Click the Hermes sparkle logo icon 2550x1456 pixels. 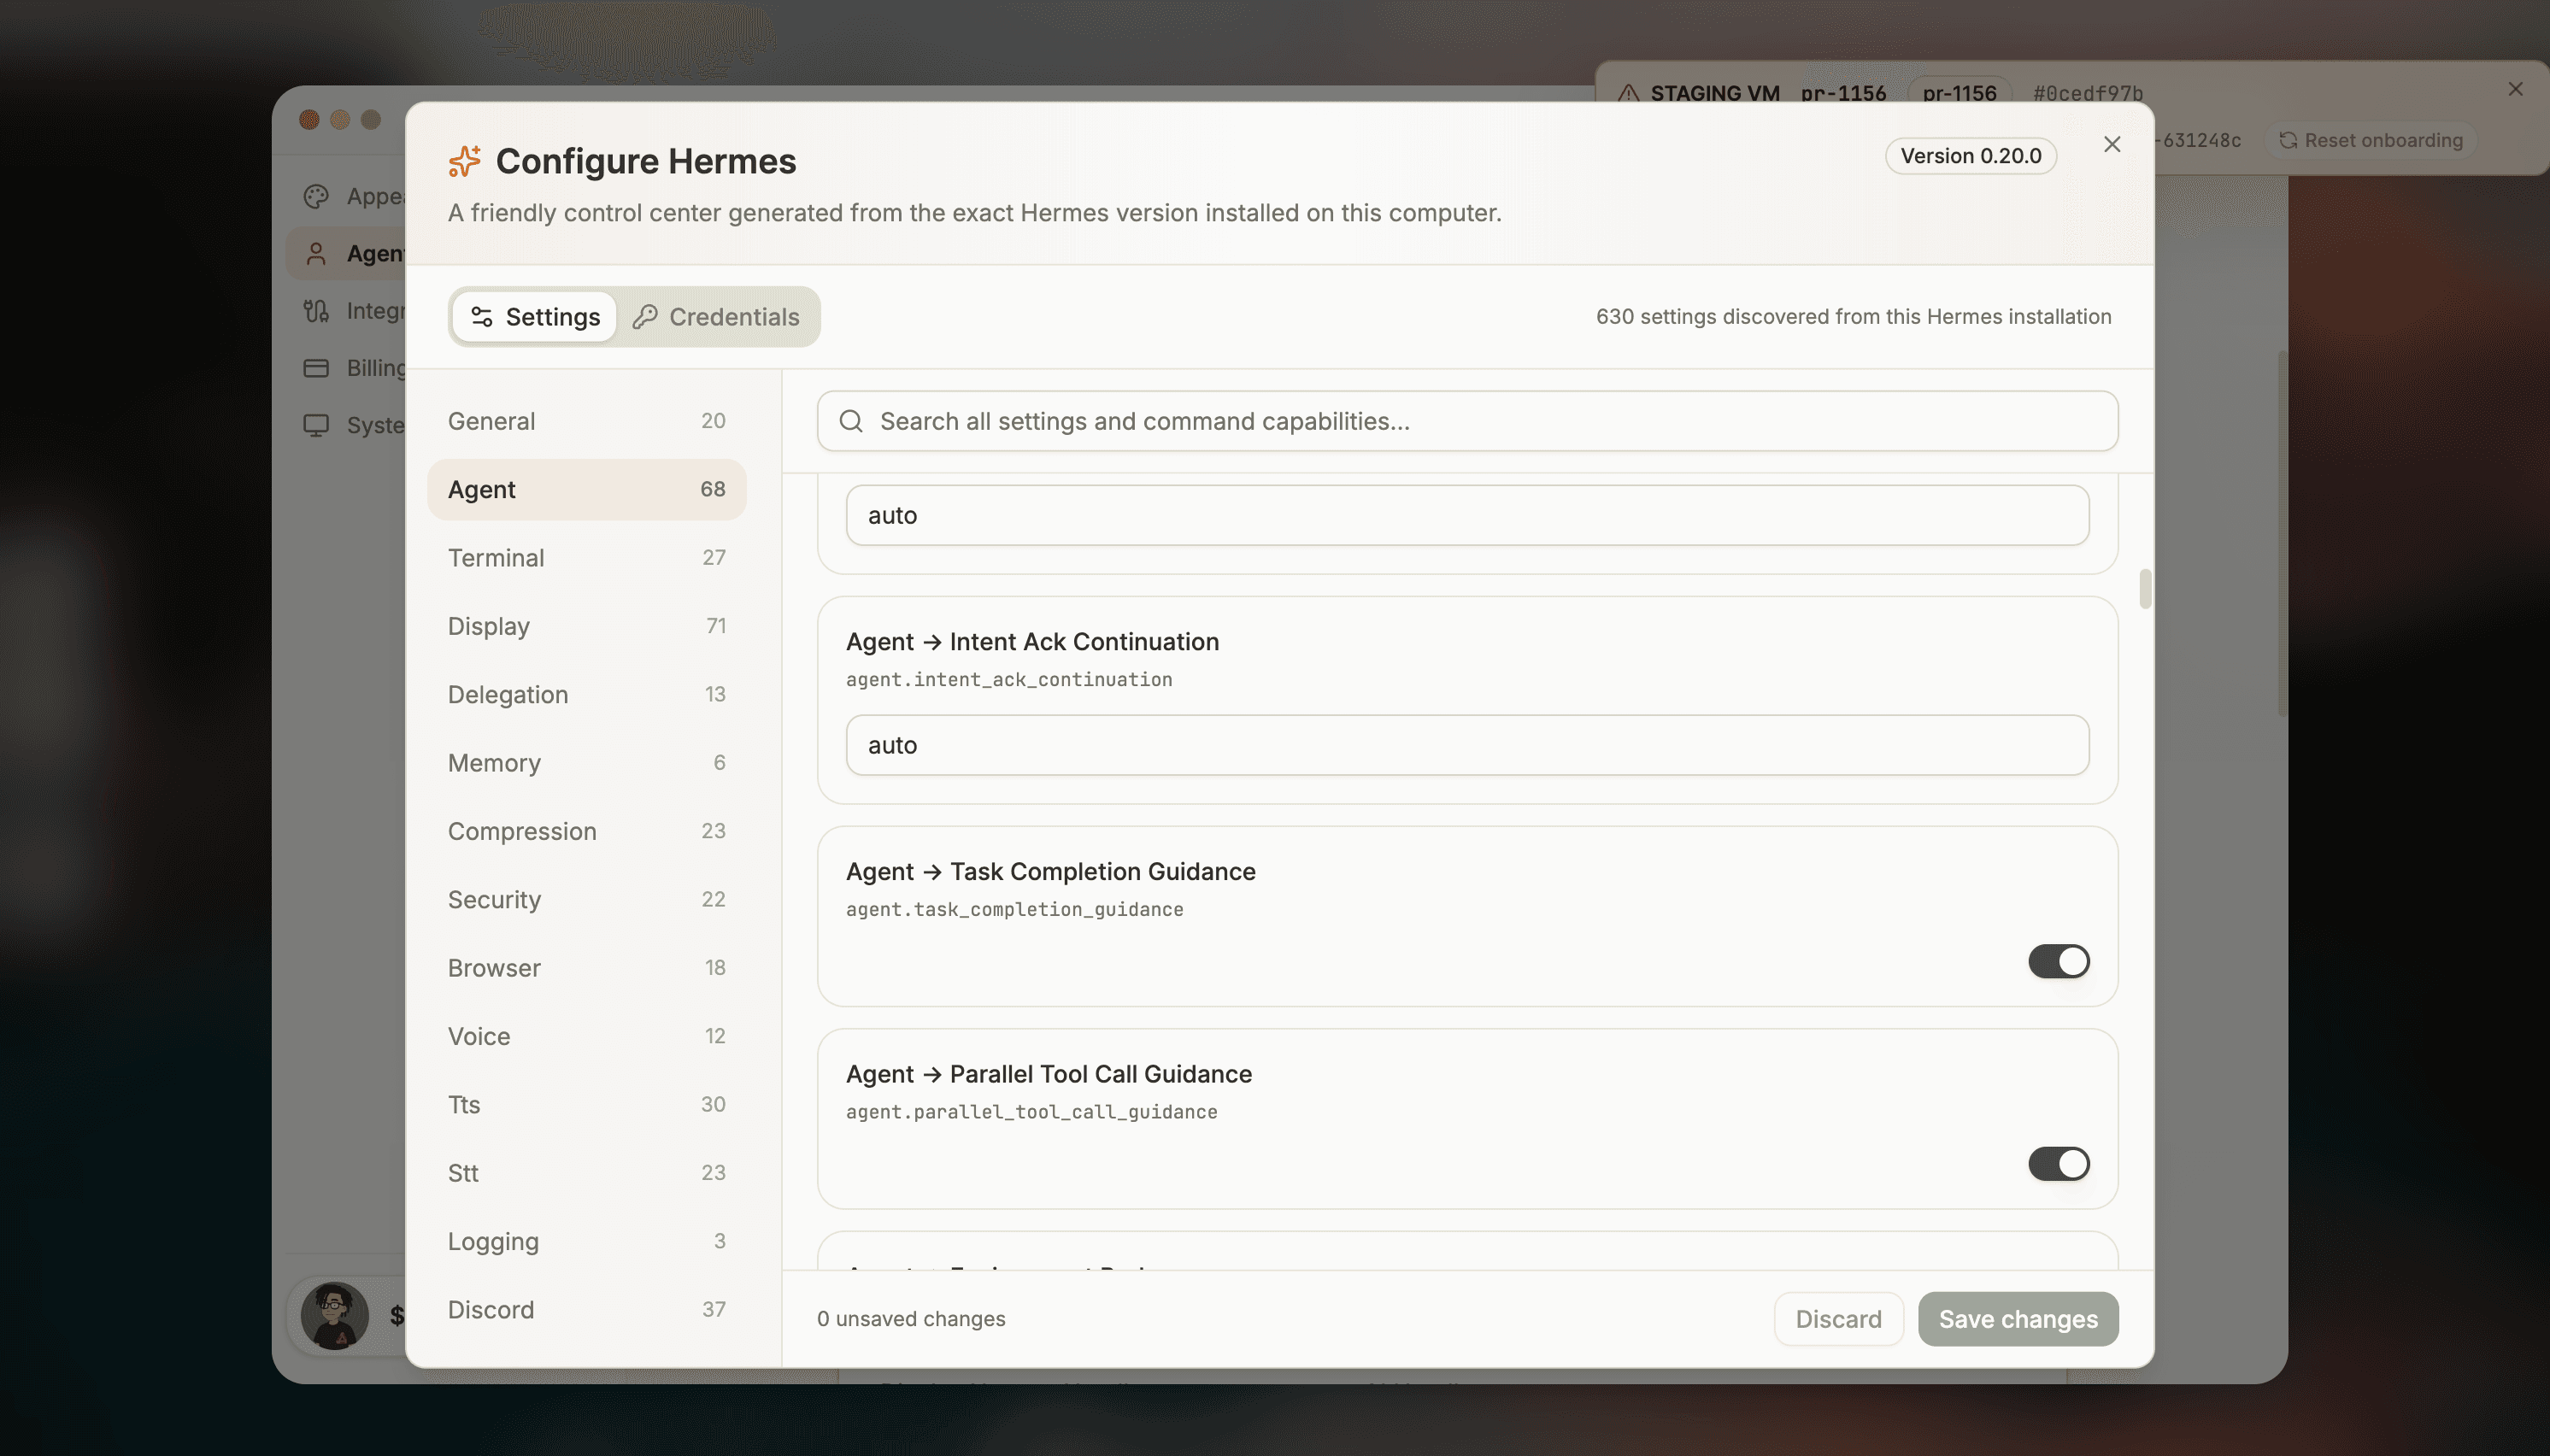(x=464, y=161)
